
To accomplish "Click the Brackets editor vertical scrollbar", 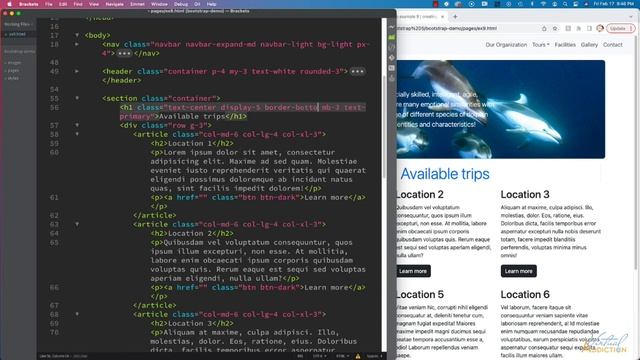I will (384, 127).
